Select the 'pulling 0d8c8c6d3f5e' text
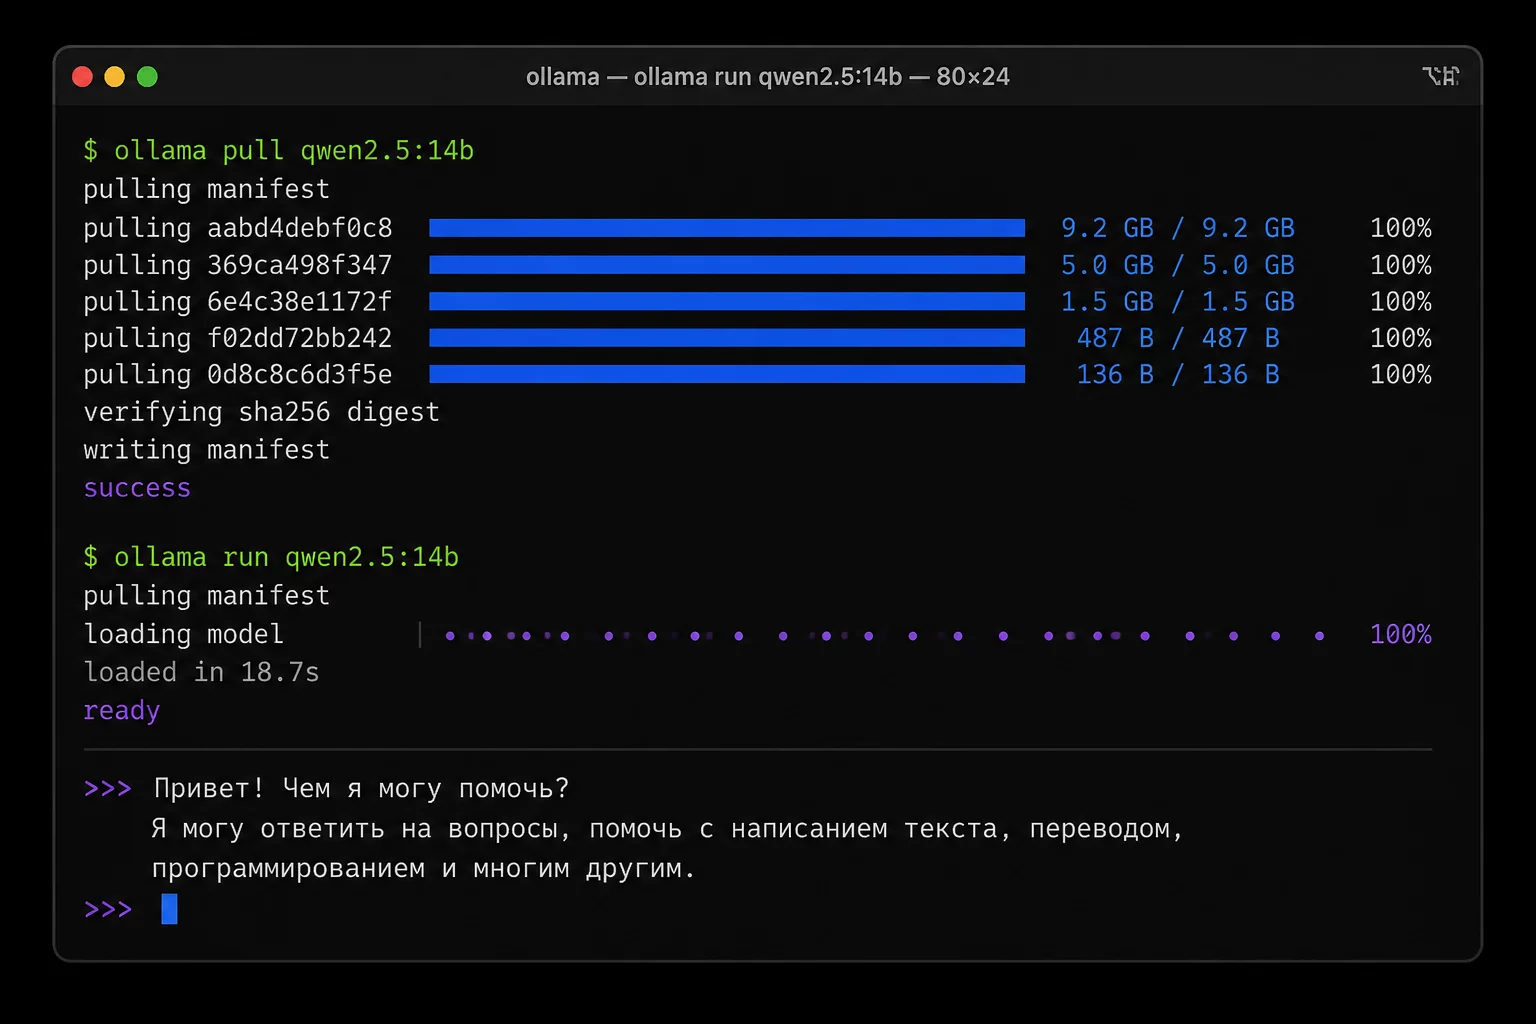1536x1024 pixels. tap(238, 374)
